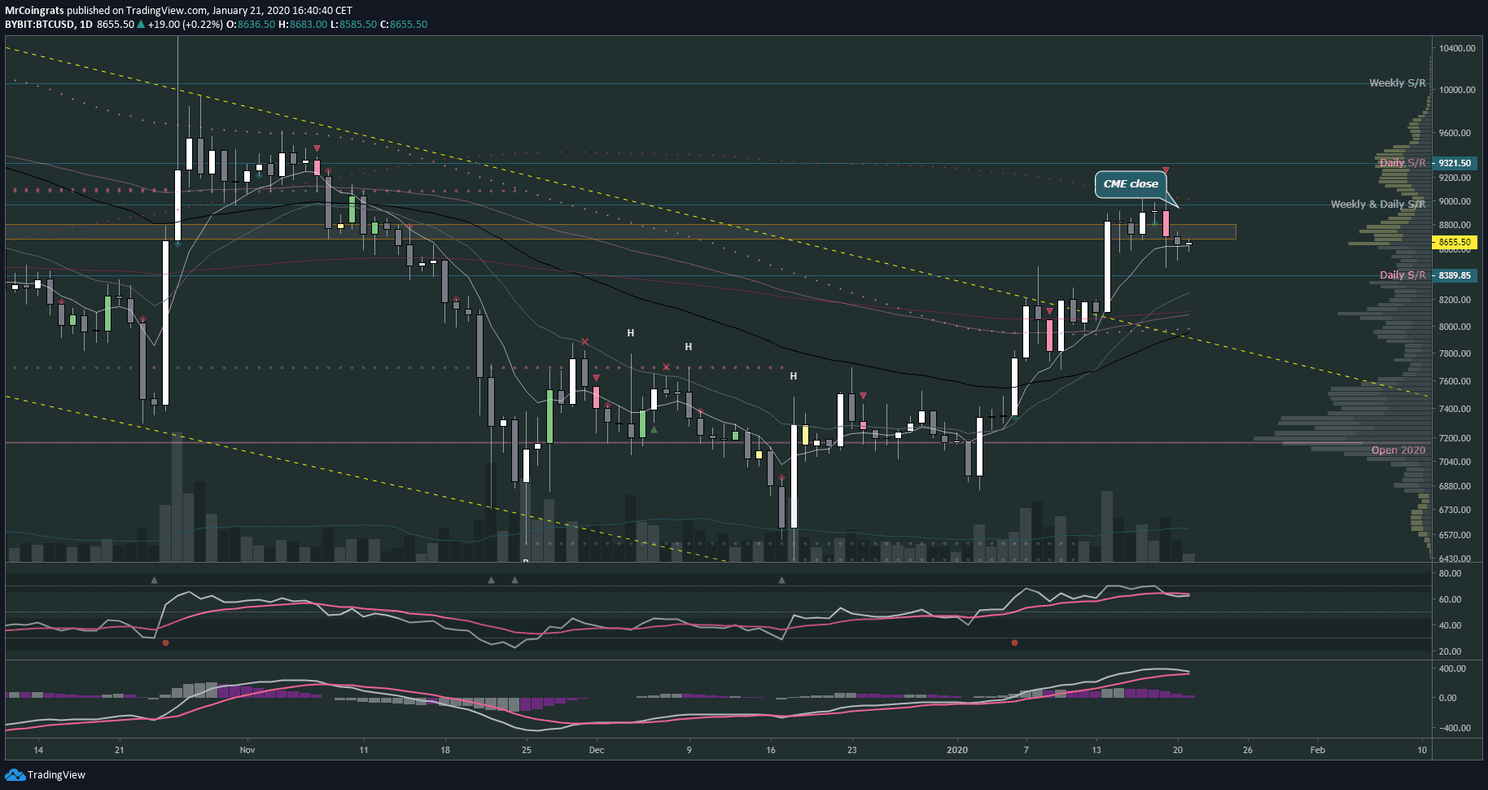Image resolution: width=1488 pixels, height=790 pixels.
Task: Click the 'Weekly & Daily S/R' annotation text
Action: pos(1378,204)
